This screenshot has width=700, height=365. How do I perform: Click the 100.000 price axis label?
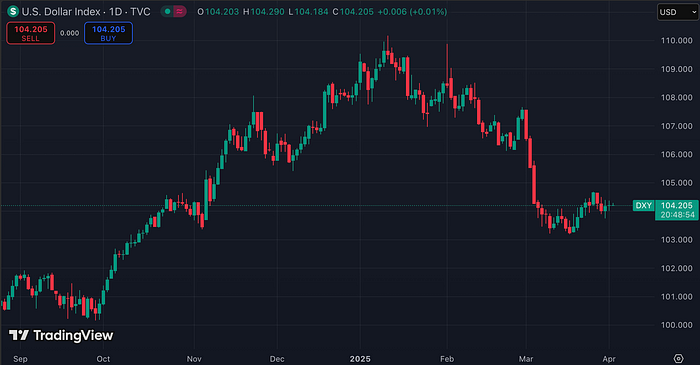coord(677,325)
